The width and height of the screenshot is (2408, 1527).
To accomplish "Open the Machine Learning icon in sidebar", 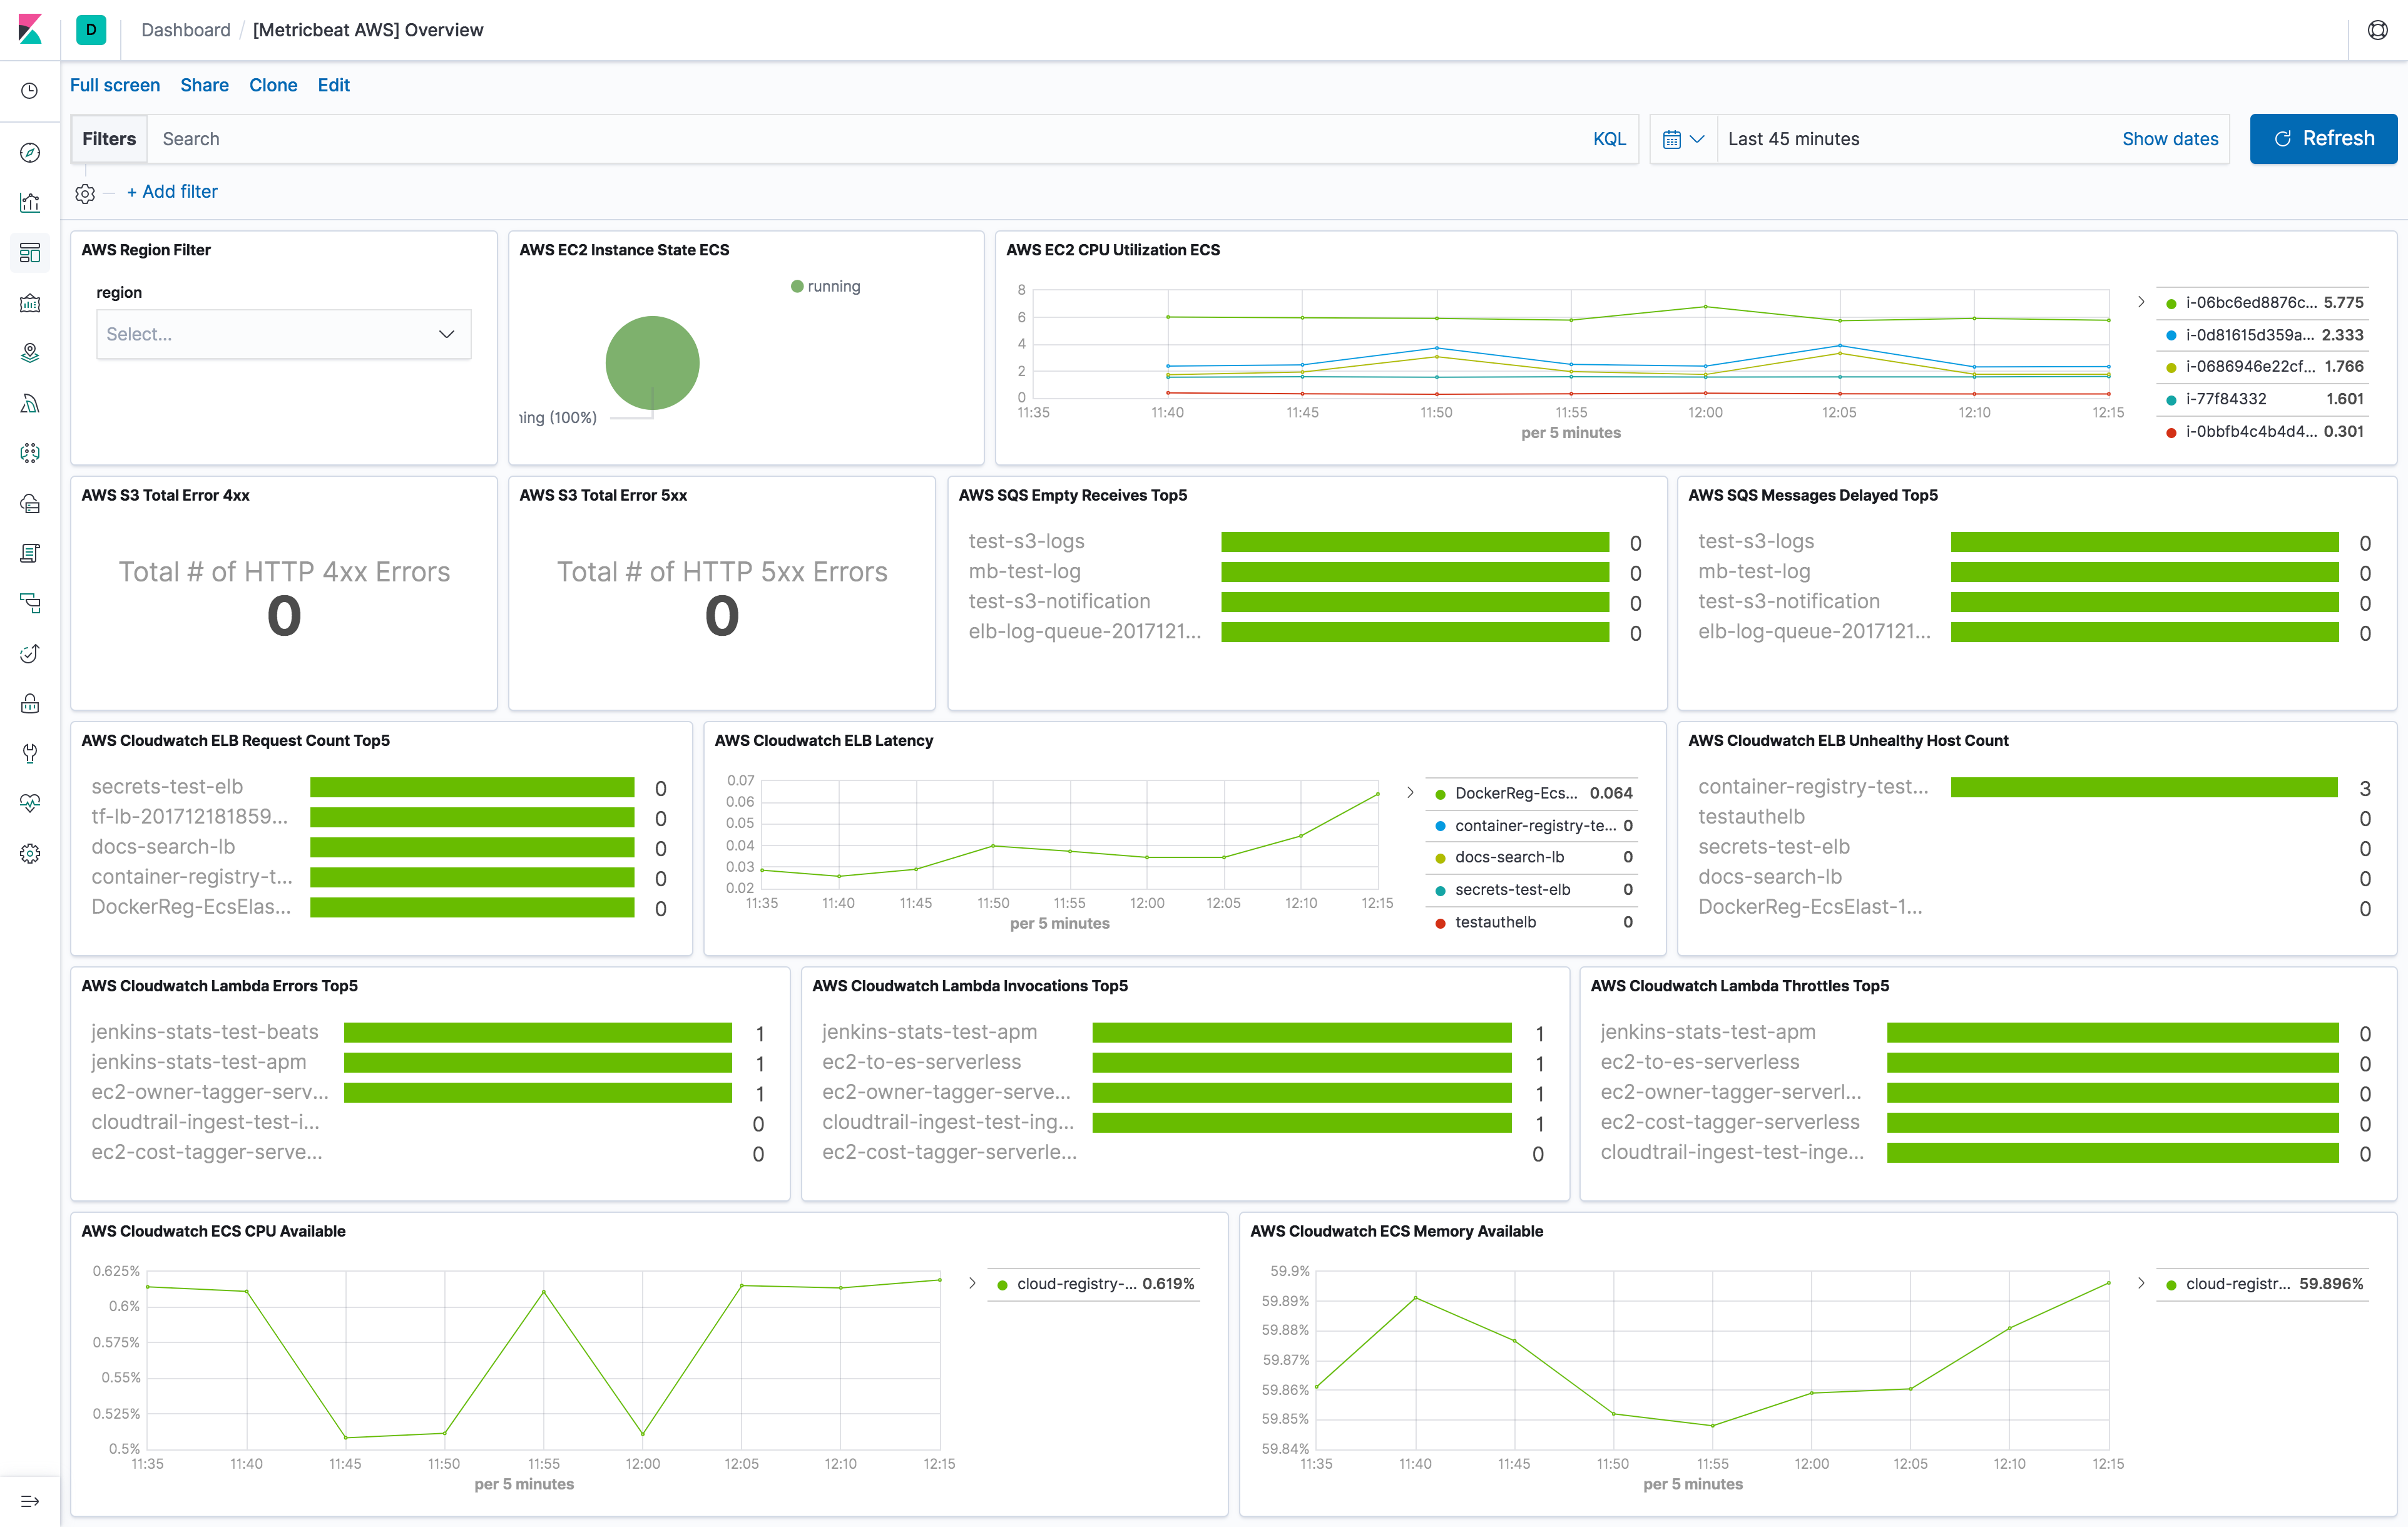I will click(30, 453).
